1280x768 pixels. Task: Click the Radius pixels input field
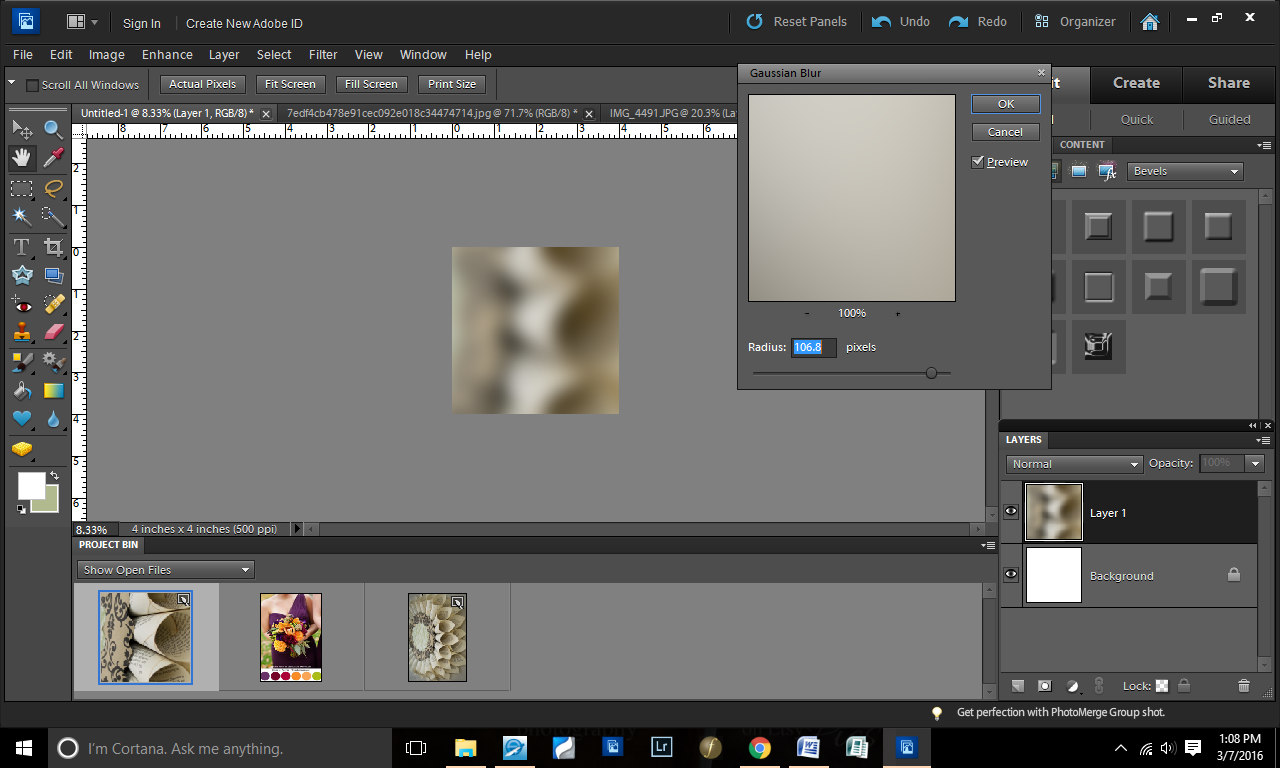813,347
